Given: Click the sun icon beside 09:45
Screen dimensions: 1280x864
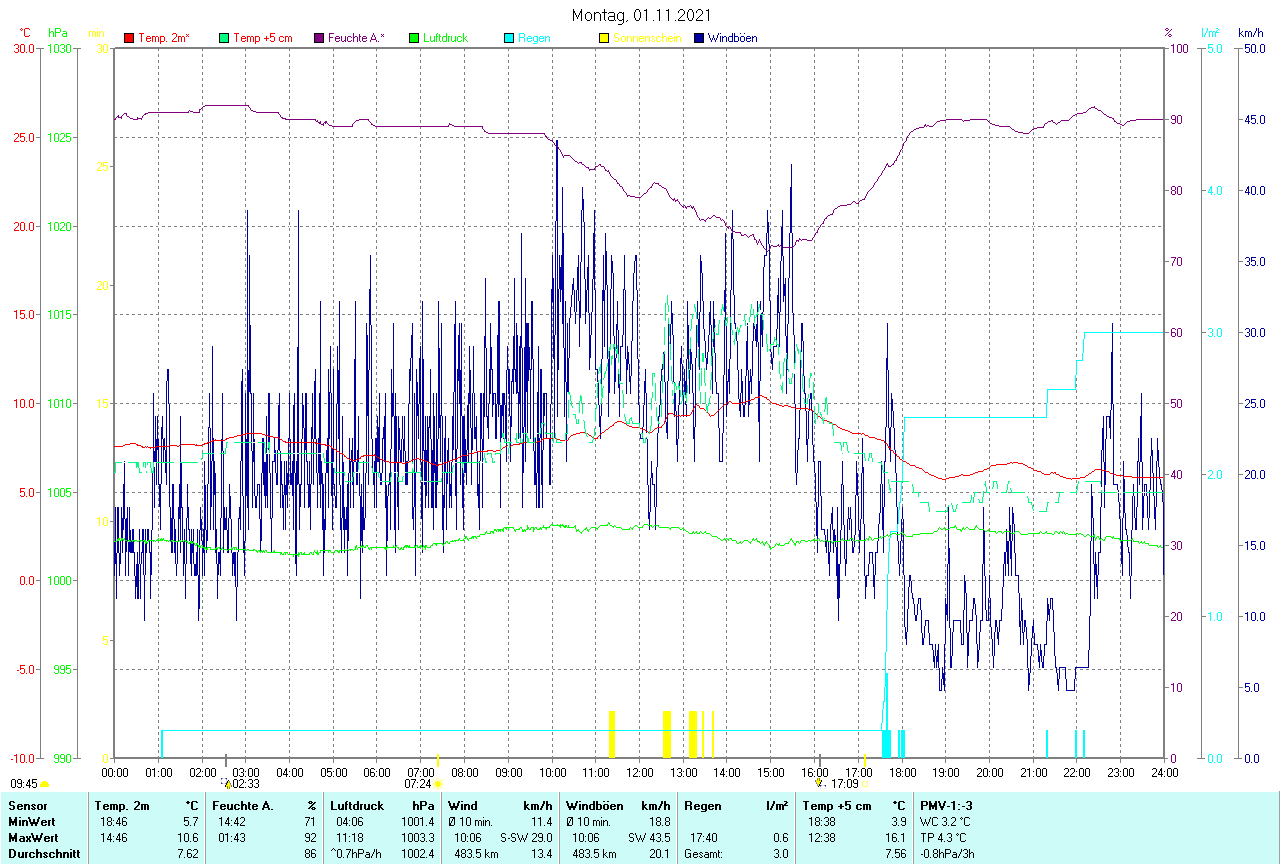Looking at the screenshot, I should (44, 785).
